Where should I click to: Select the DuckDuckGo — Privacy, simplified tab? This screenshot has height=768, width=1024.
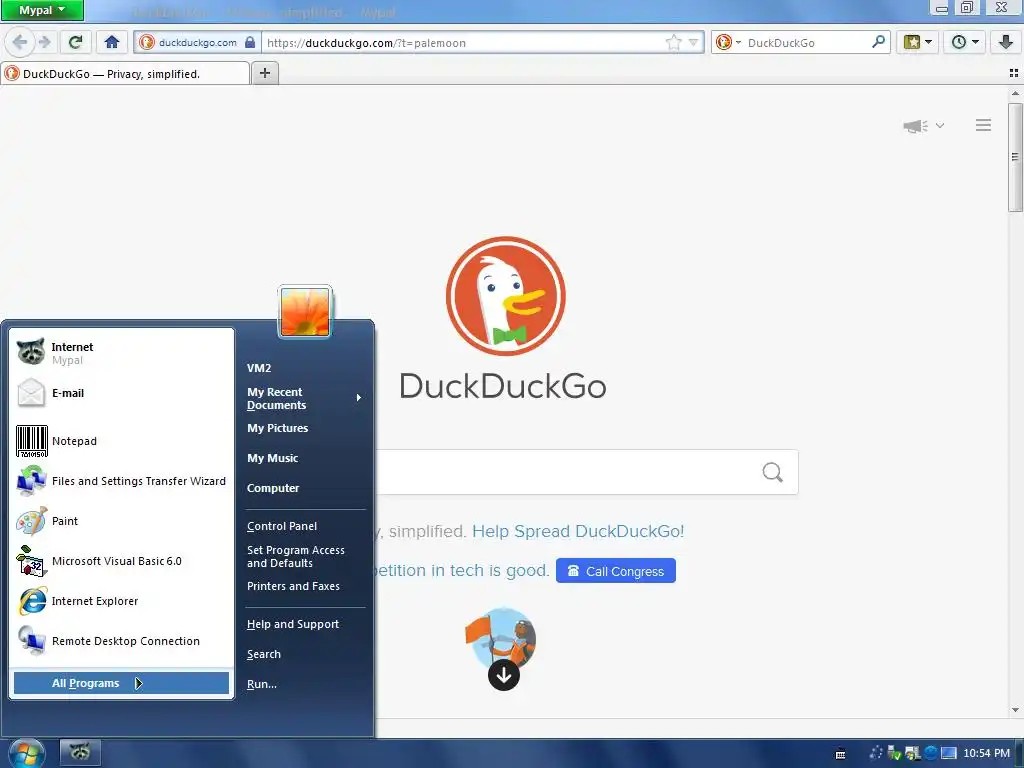click(125, 74)
